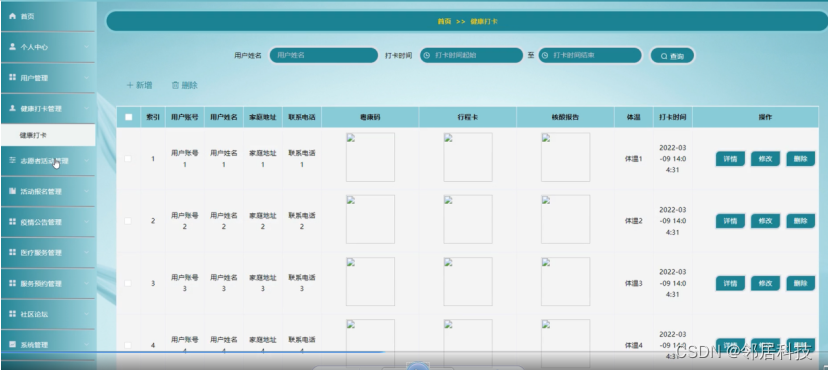Expand the 疫情公告管理 chevron
828x370 pixels.
click(x=86, y=222)
